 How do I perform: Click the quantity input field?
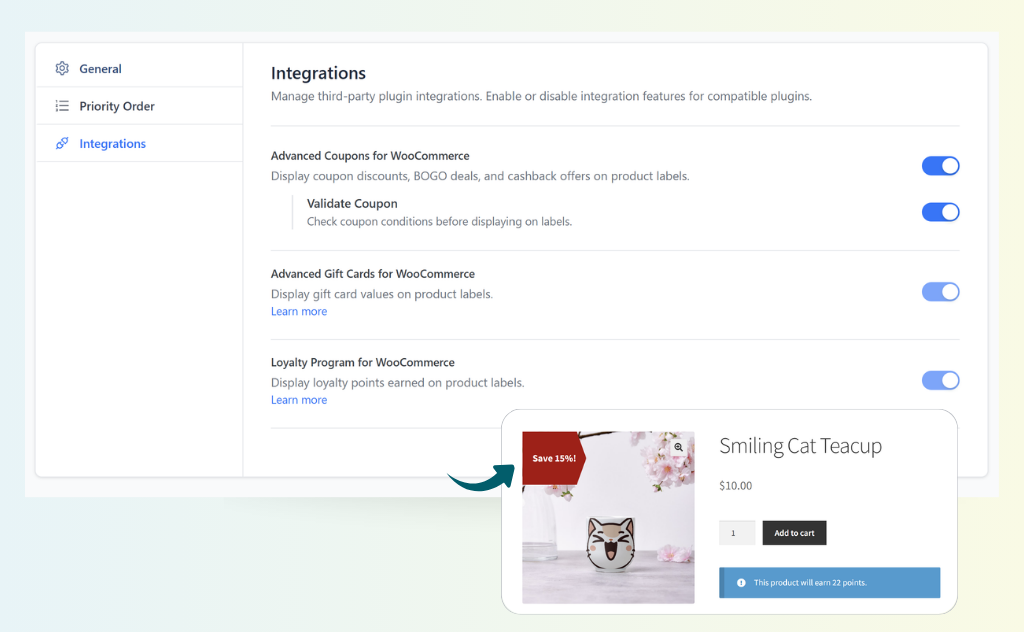(x=737, y=532)
